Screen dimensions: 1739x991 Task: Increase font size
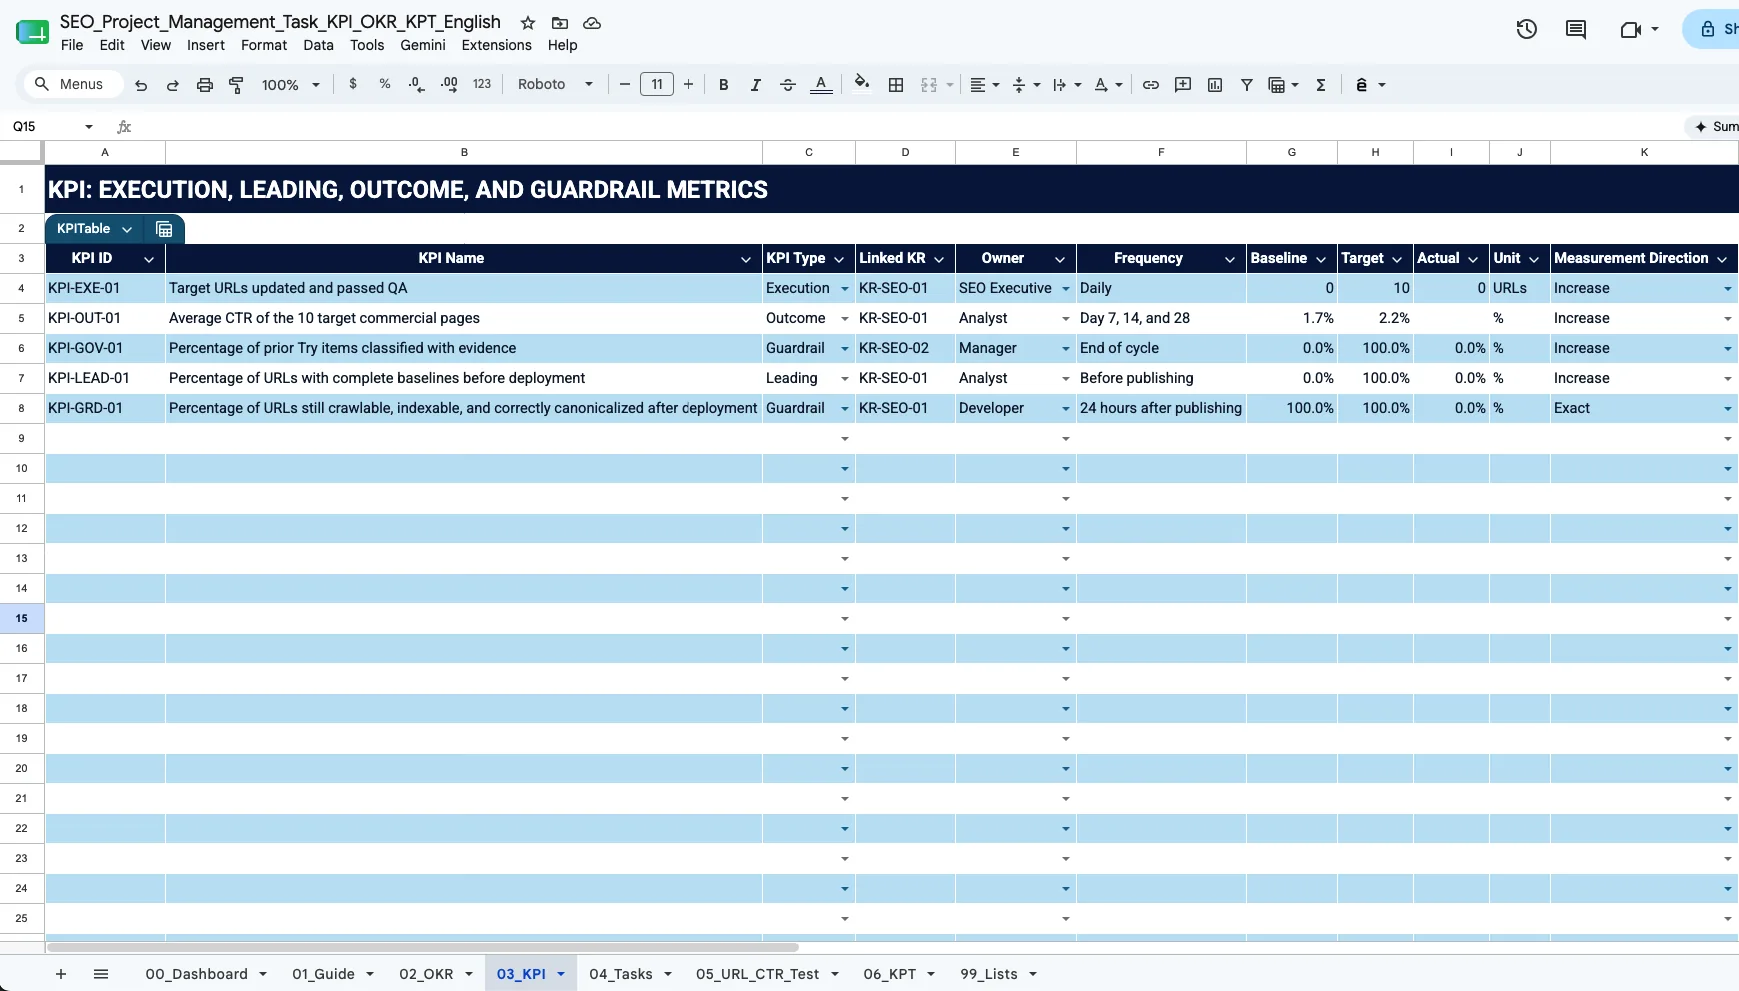click(x=689, y=84)
